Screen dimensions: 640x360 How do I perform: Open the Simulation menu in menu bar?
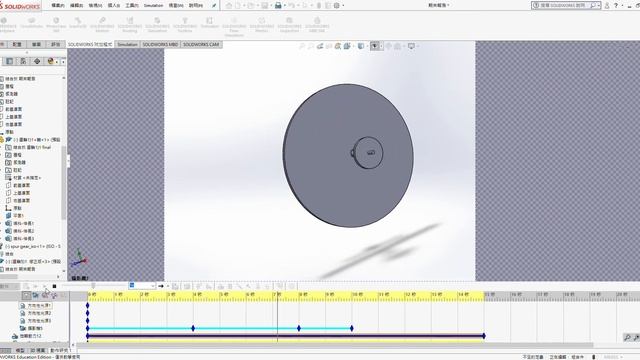pos(153,5)
